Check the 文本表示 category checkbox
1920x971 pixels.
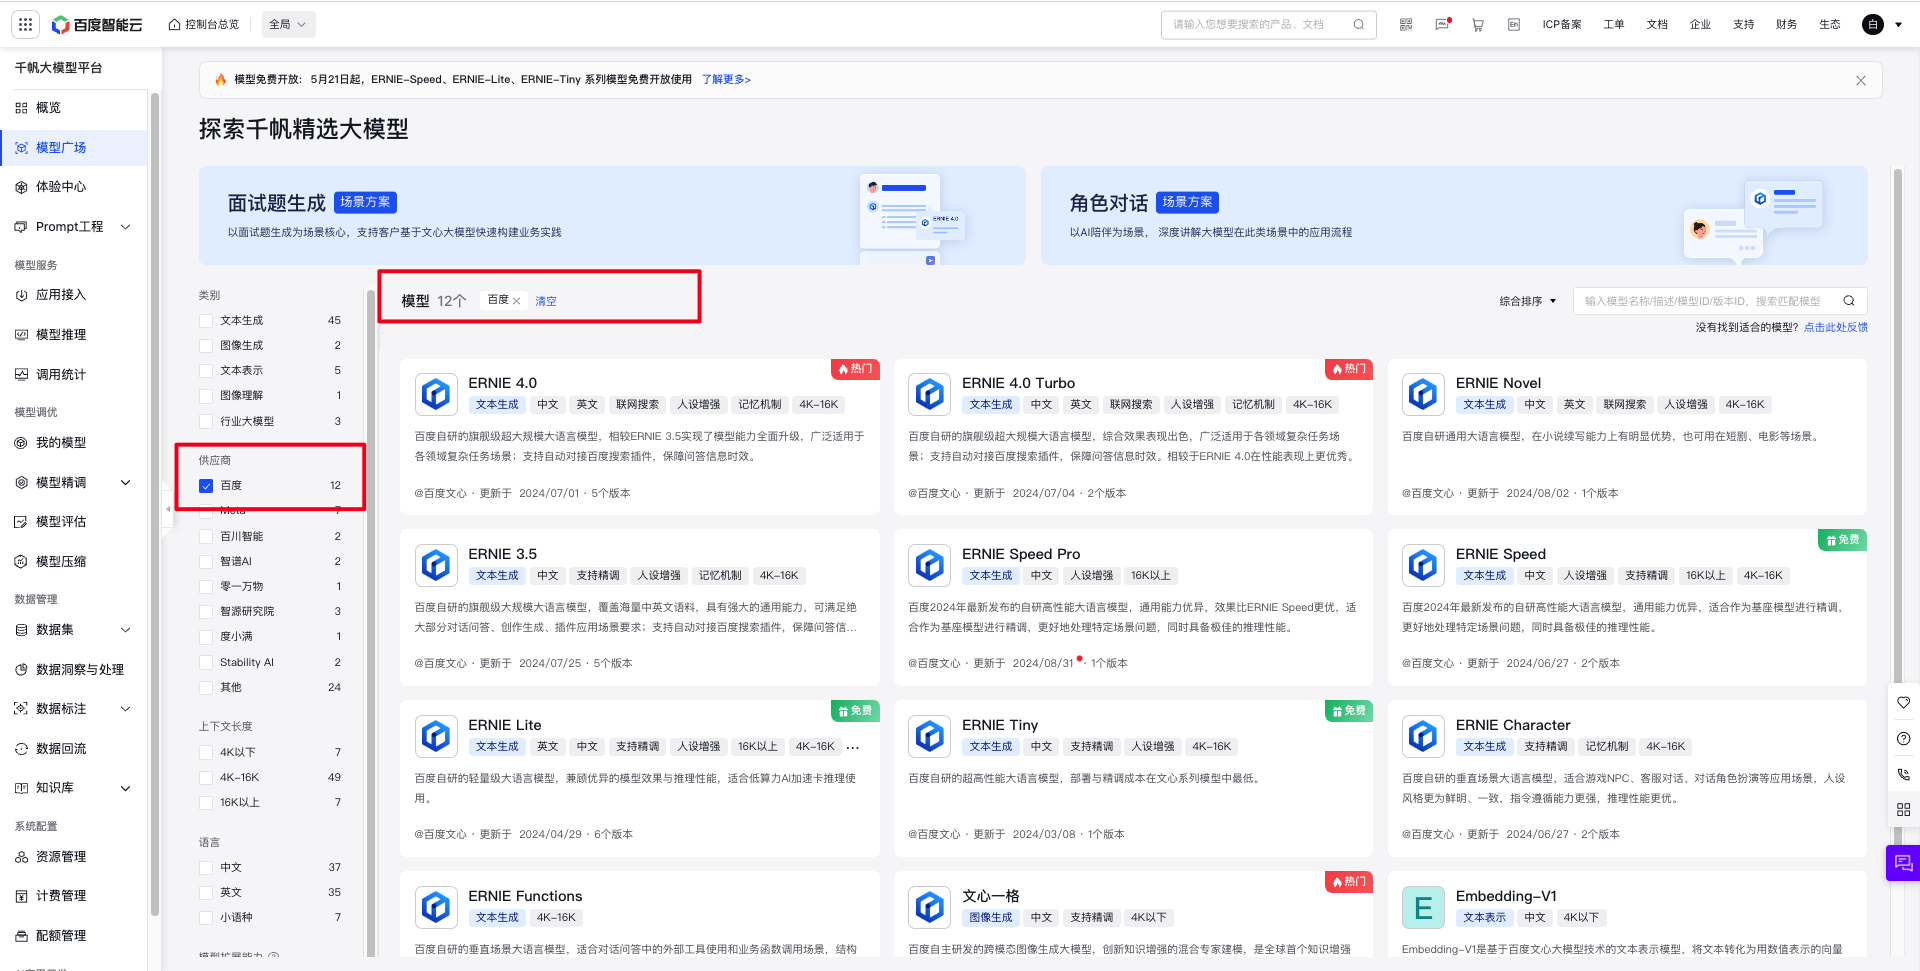206,371
